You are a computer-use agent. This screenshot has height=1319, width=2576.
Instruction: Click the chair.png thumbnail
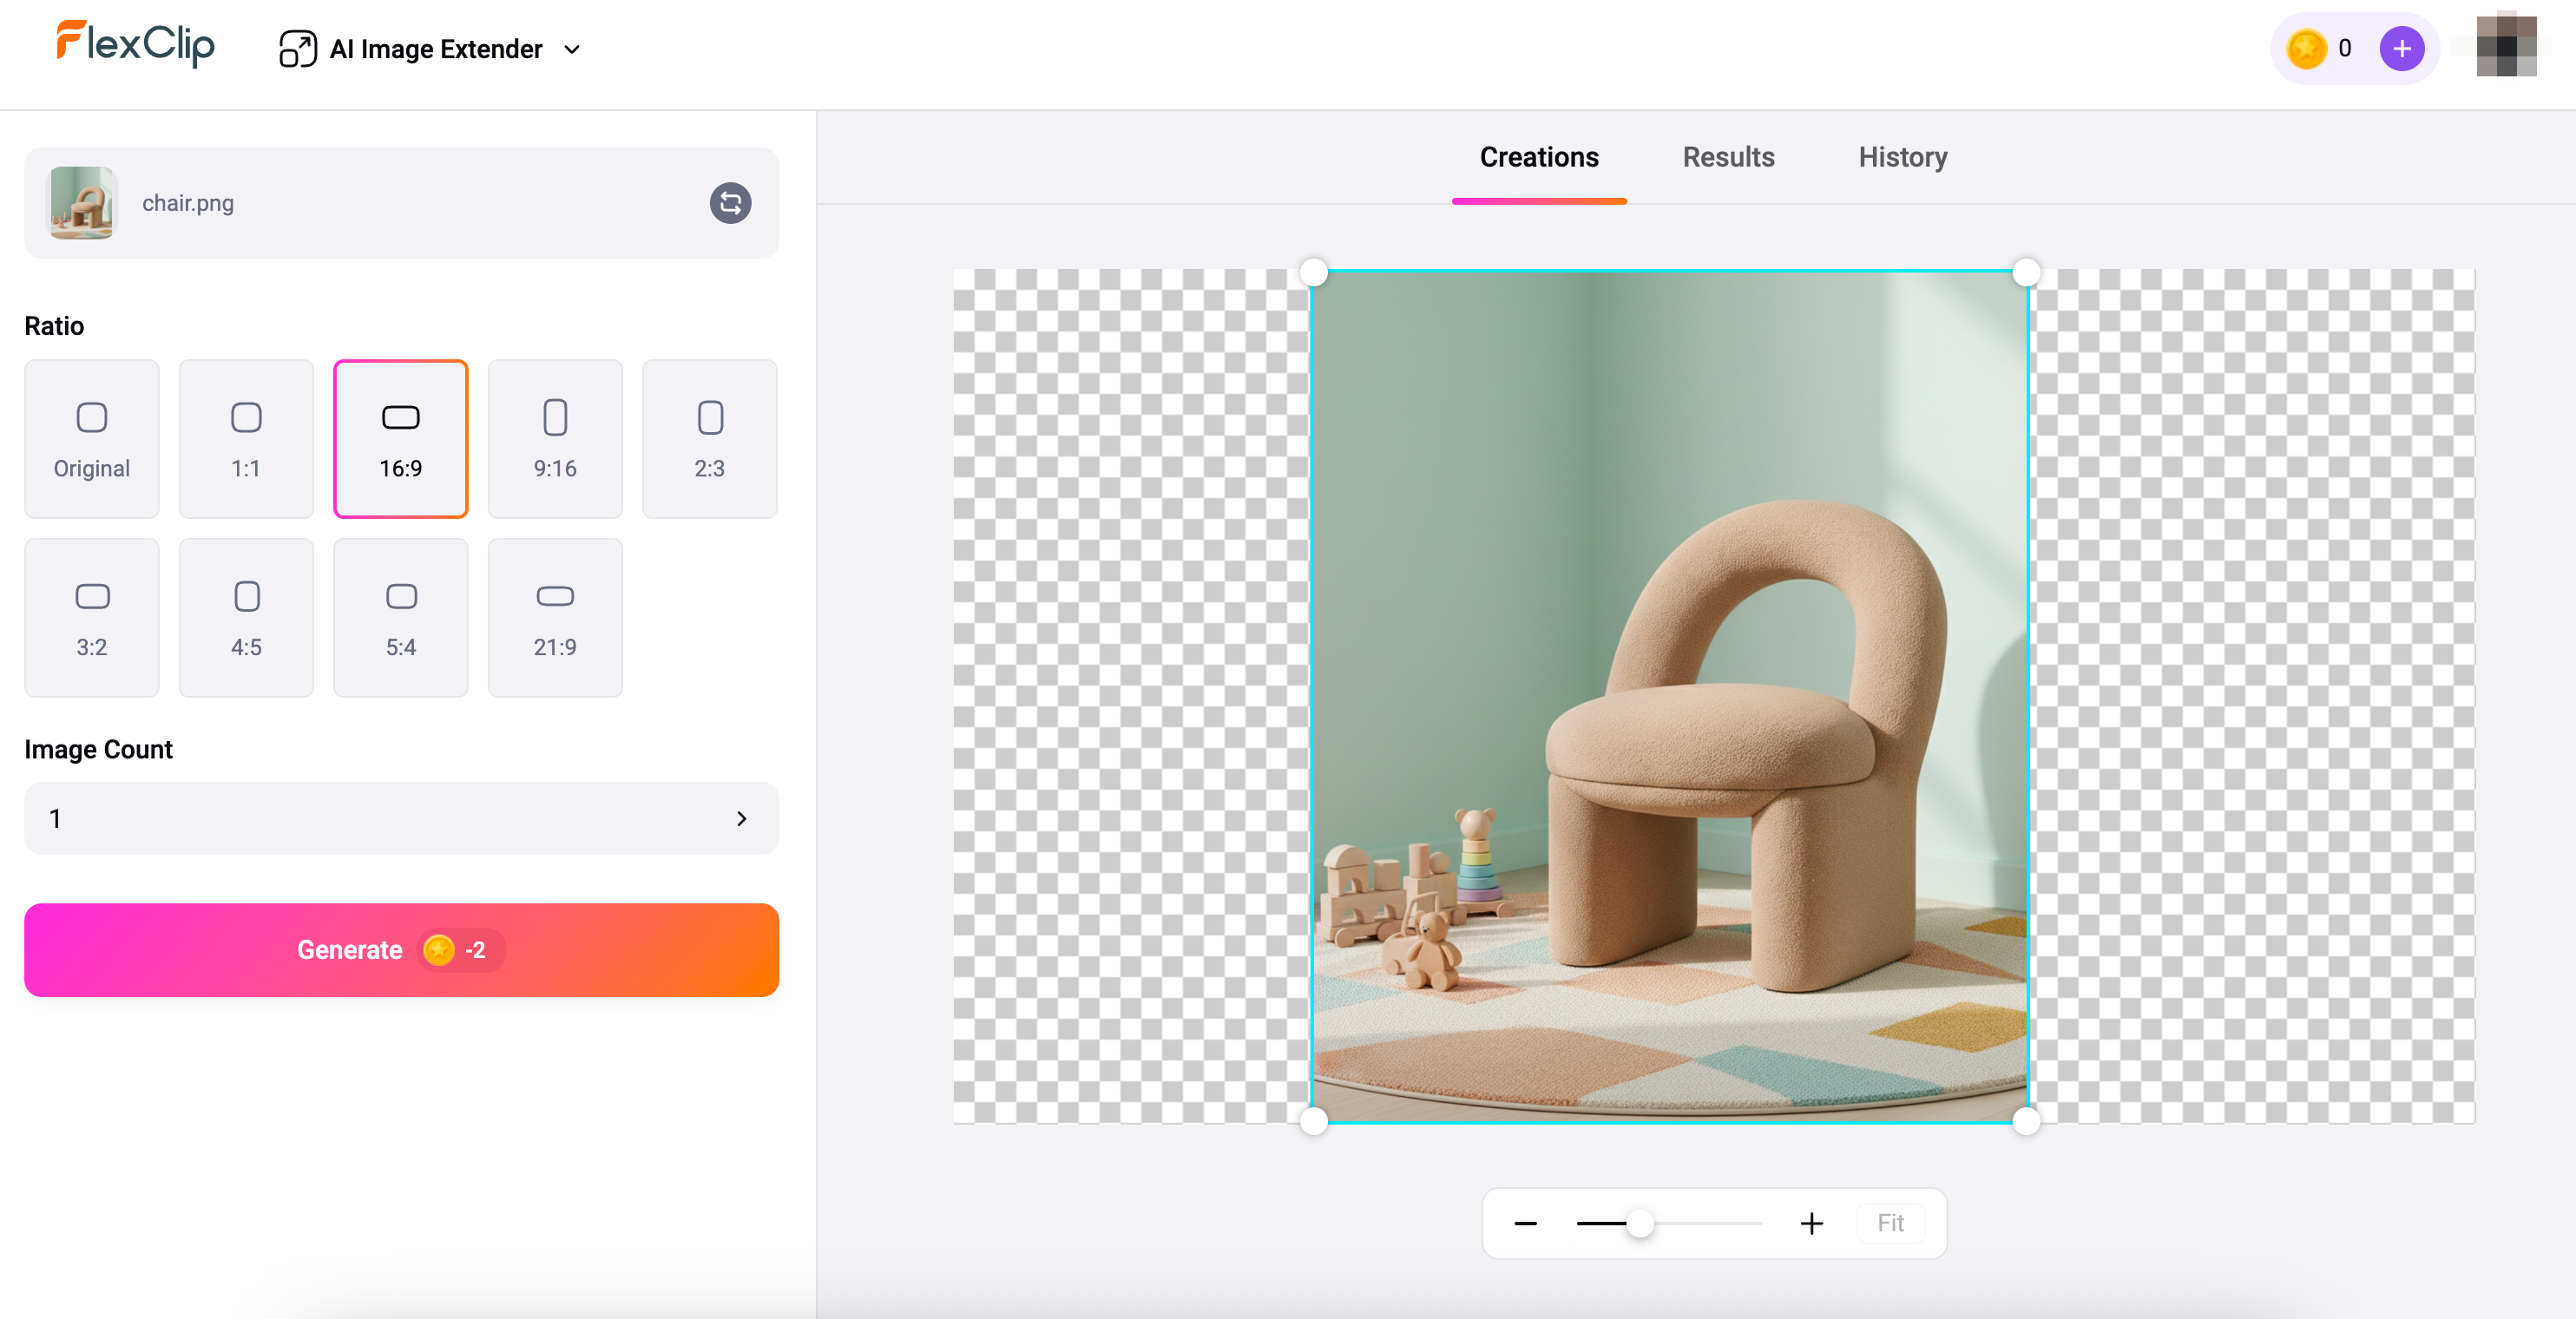(x=82, y=203)
